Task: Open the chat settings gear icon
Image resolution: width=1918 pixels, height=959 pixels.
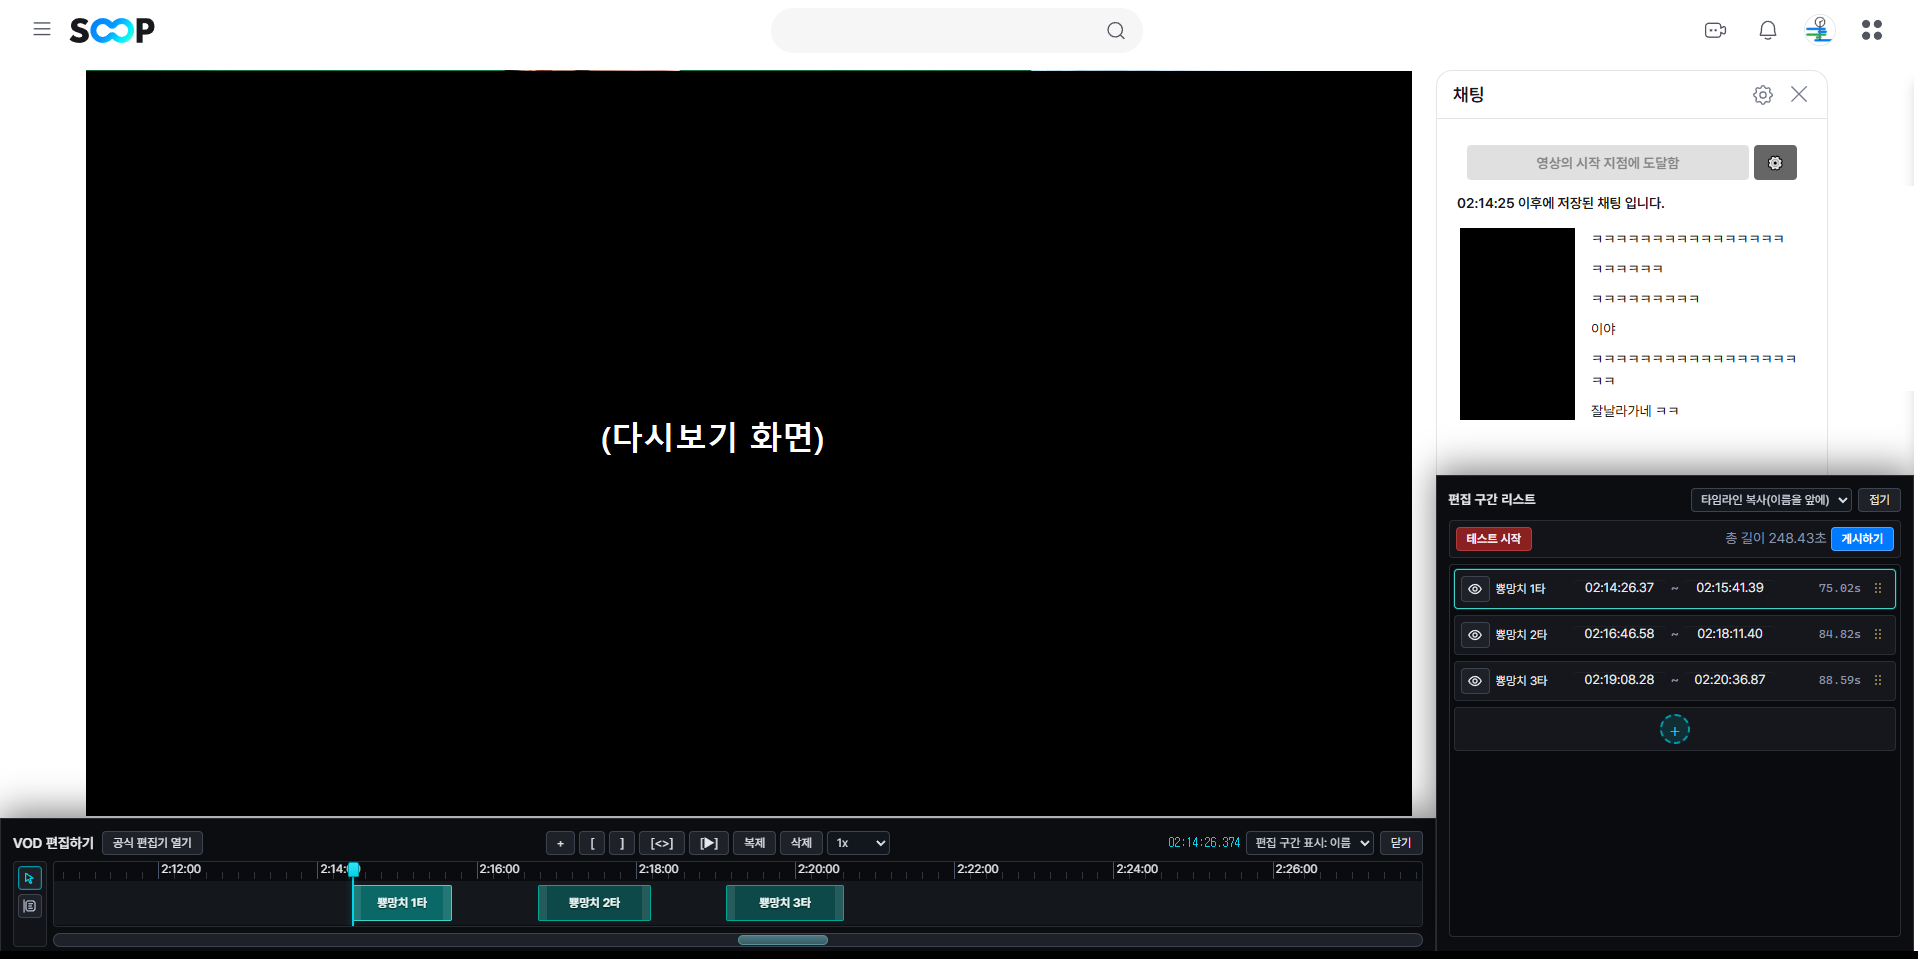Action: tap(1763, 94)
